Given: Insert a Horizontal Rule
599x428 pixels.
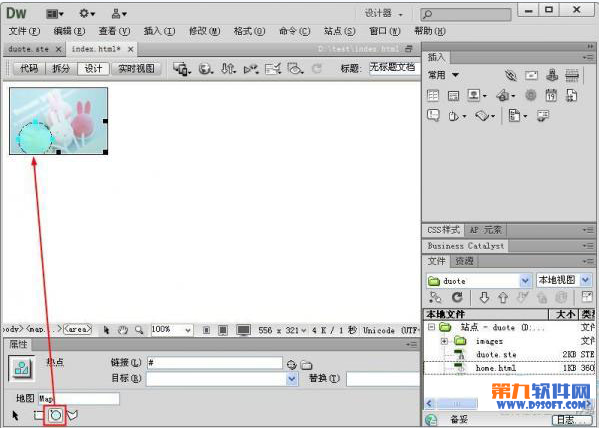Looking at the screenshot, I should (x=572, y=75).
